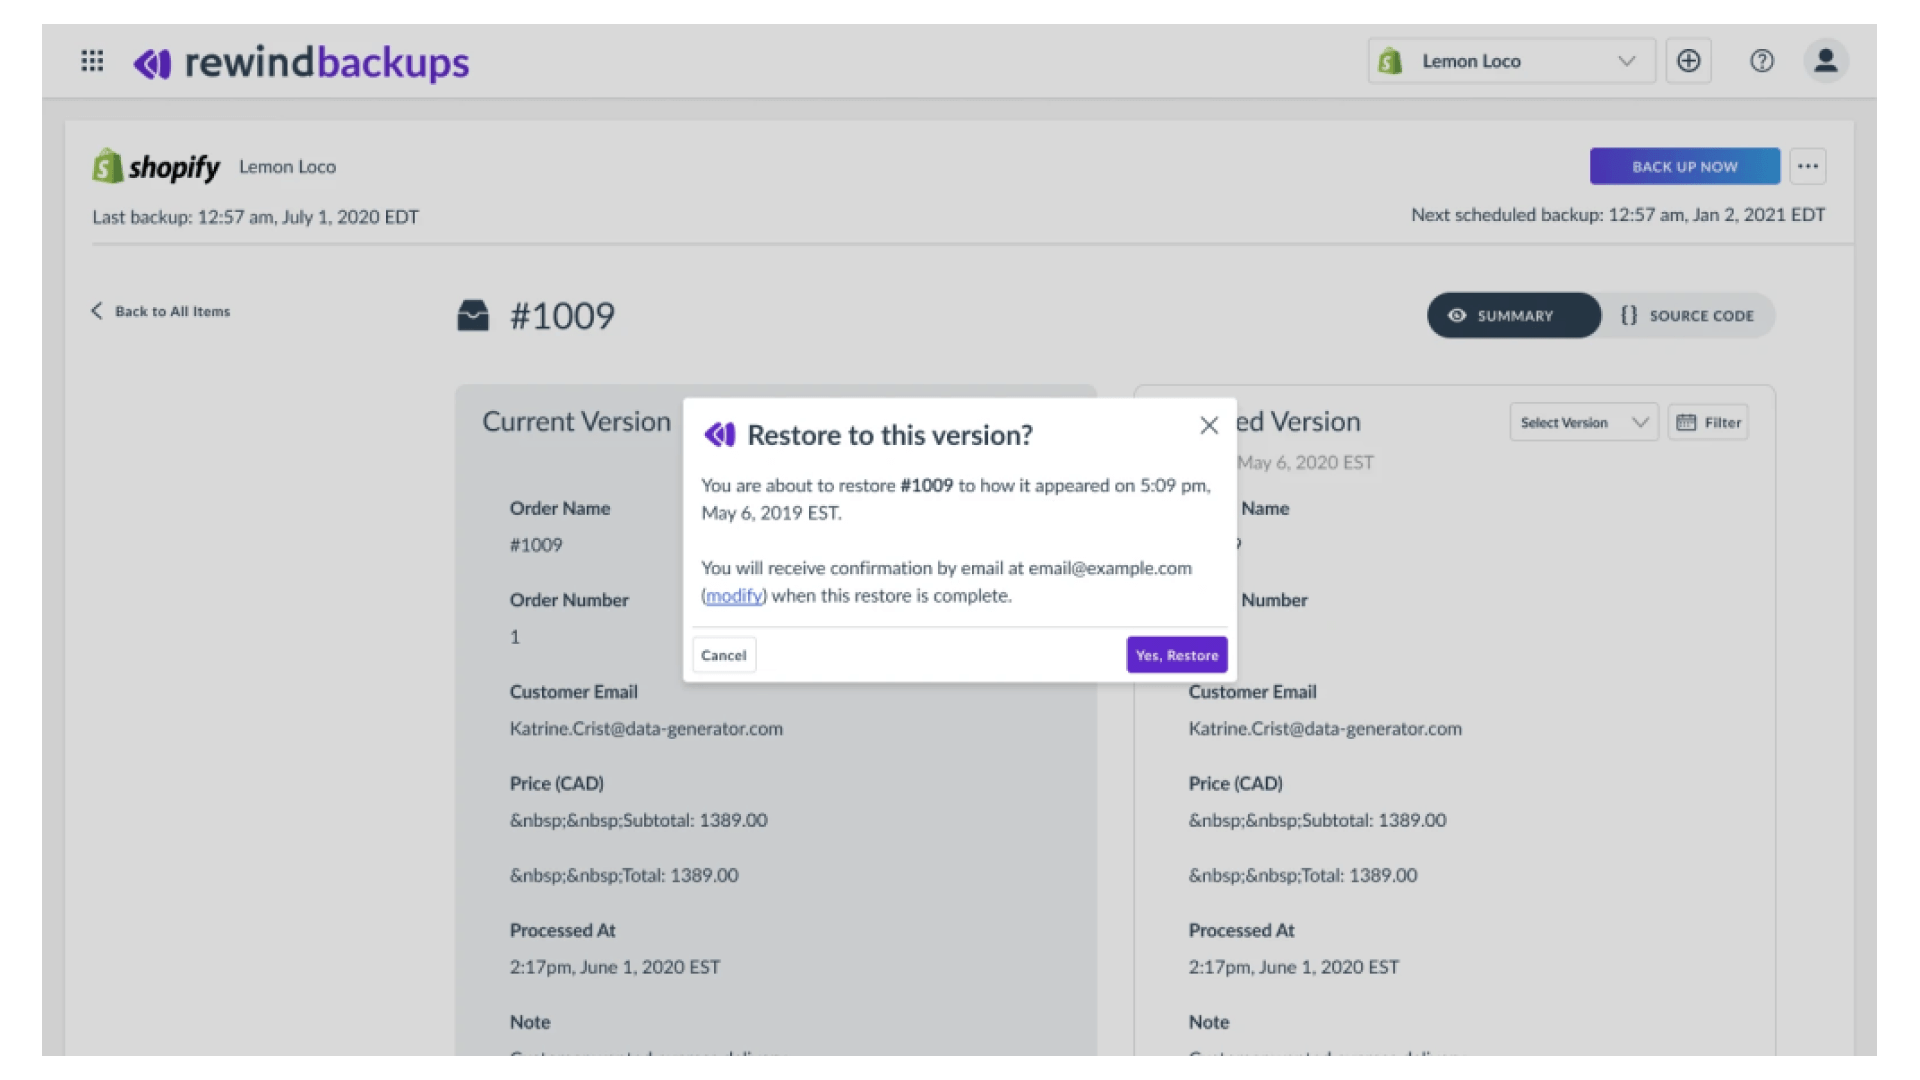Open the Select Version dropdown
This screenshot has width=1920, height=1080.
pyautogui.click(x=1584, y=423)
